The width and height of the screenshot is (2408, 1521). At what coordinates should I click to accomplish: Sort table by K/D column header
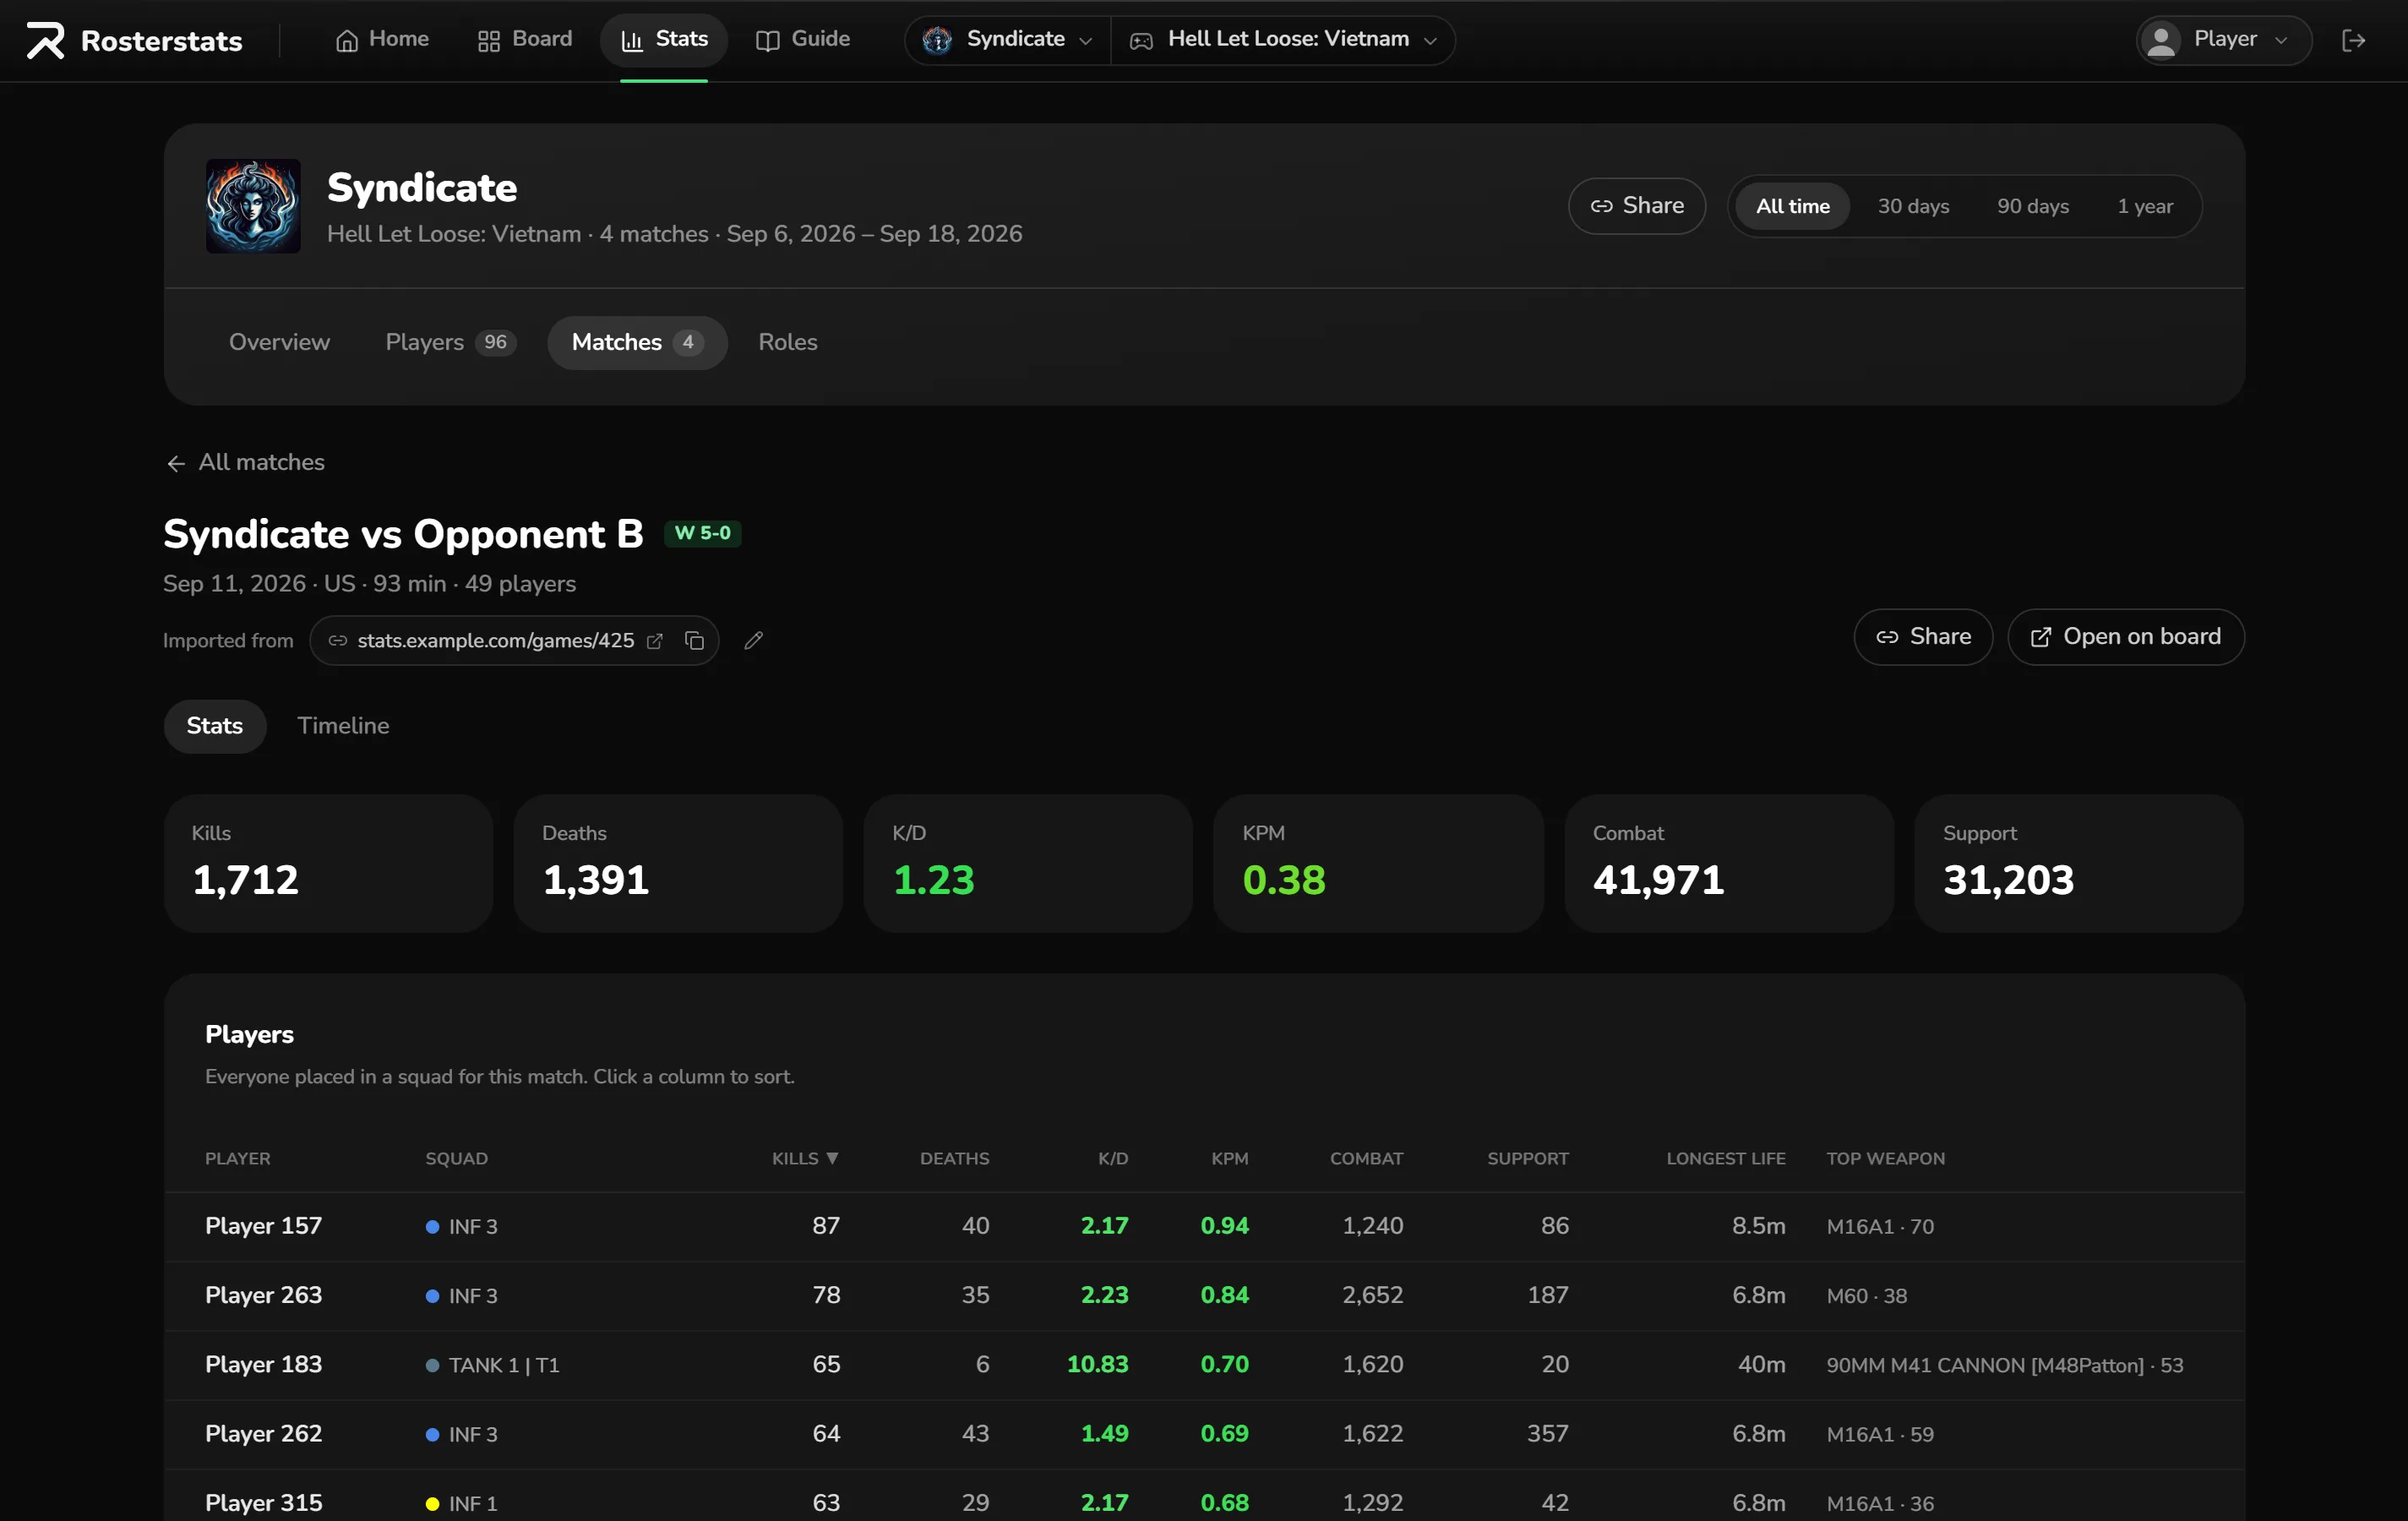coord(1113,1158)
